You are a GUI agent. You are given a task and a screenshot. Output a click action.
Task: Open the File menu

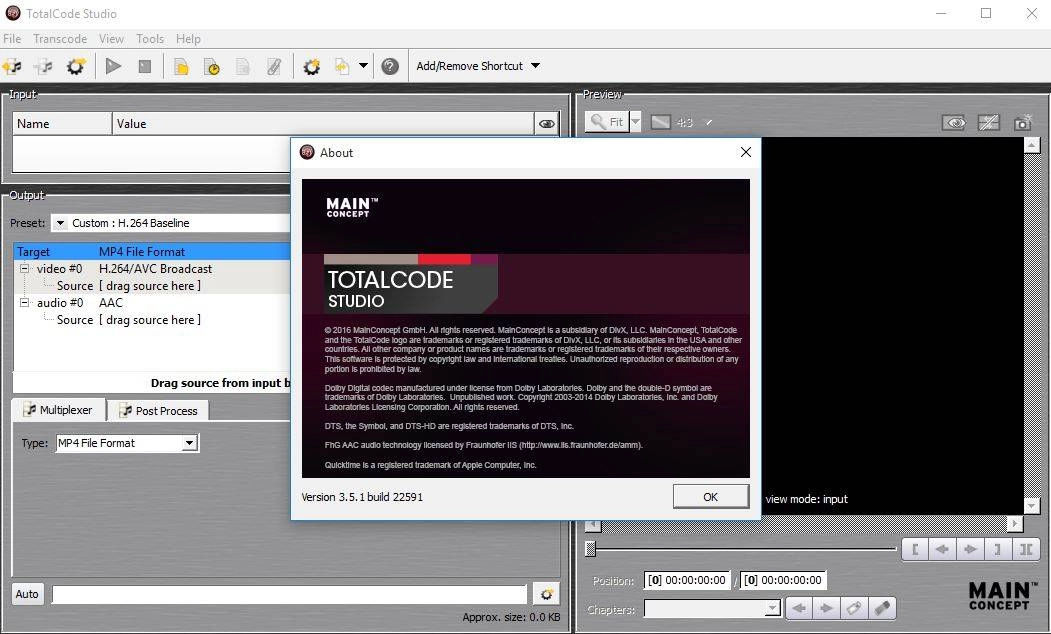click(12, 39)
